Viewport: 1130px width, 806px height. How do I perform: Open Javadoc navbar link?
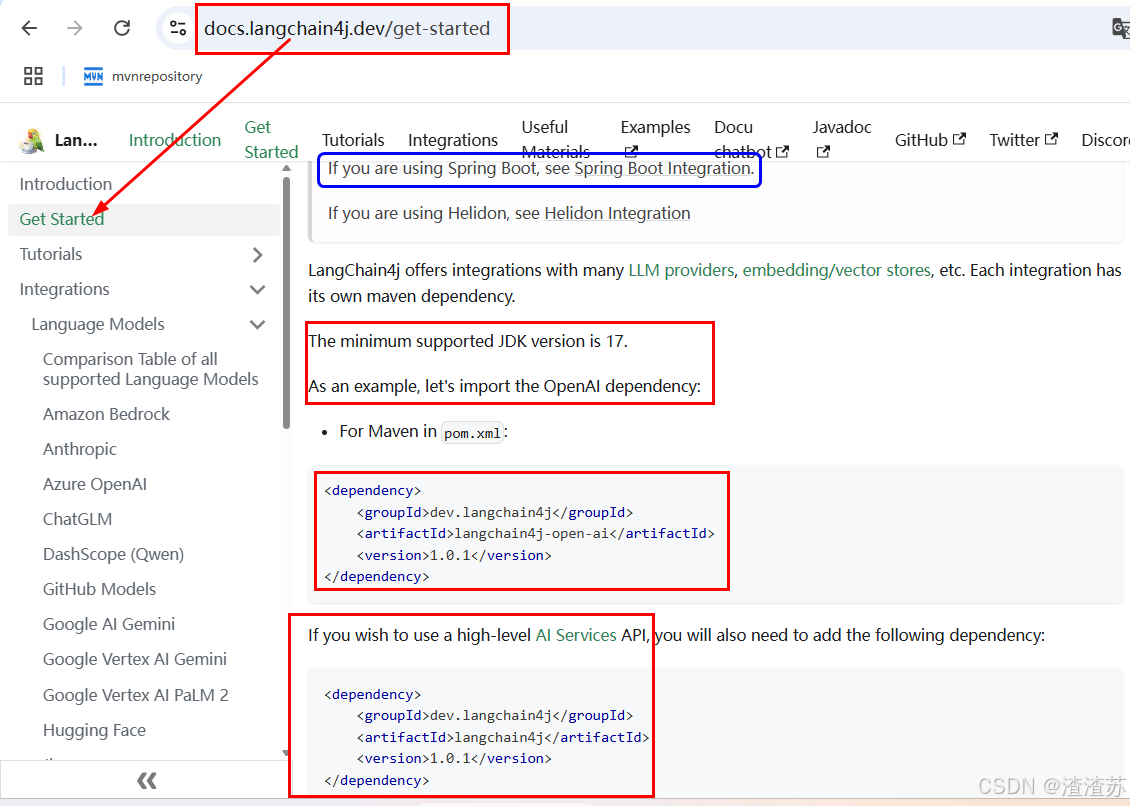tap(842, 138)
